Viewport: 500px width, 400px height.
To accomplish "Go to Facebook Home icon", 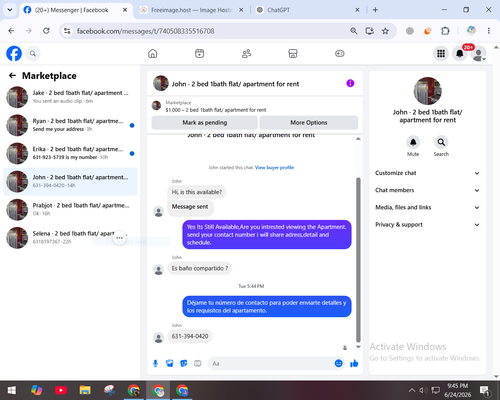I will [x=153, y=53].
